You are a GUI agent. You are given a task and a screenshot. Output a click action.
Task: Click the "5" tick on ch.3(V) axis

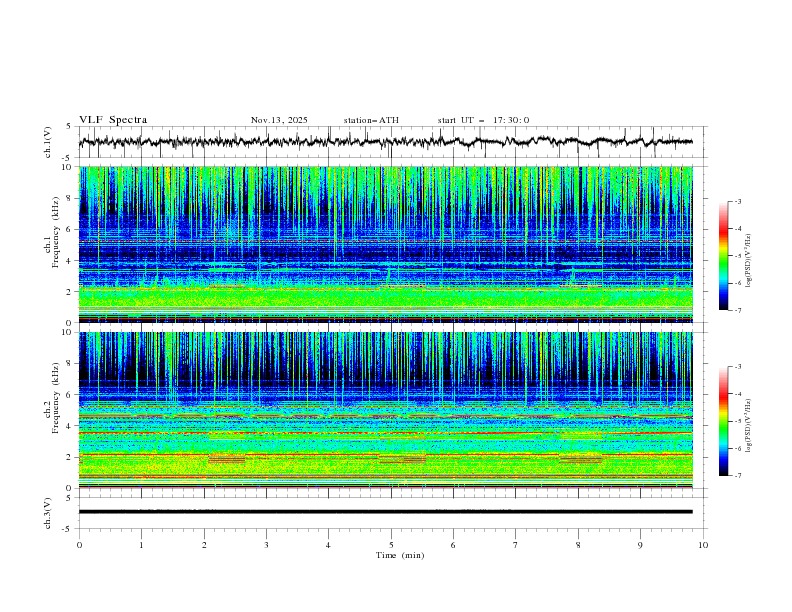tap(69, 497)
